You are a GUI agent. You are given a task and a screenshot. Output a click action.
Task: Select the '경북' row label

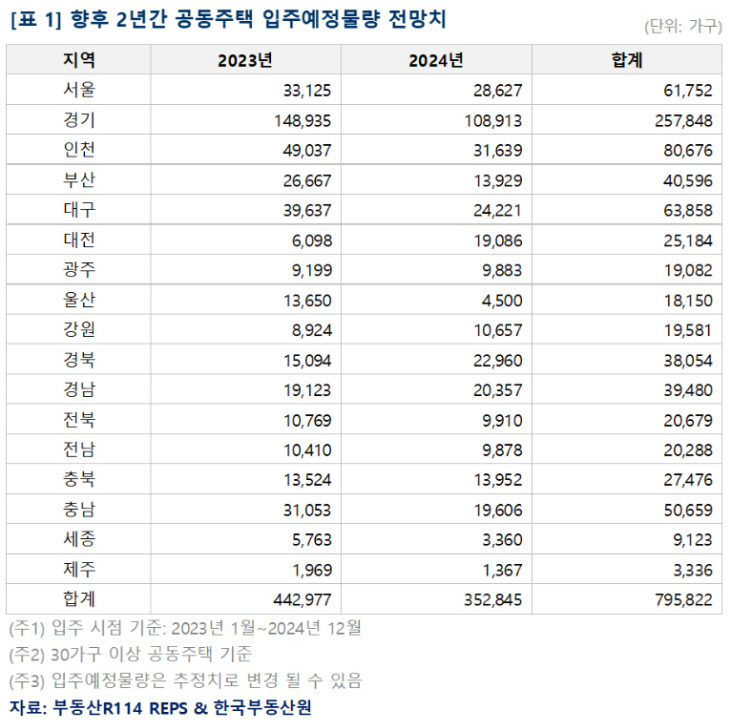[x=79, y=360]
